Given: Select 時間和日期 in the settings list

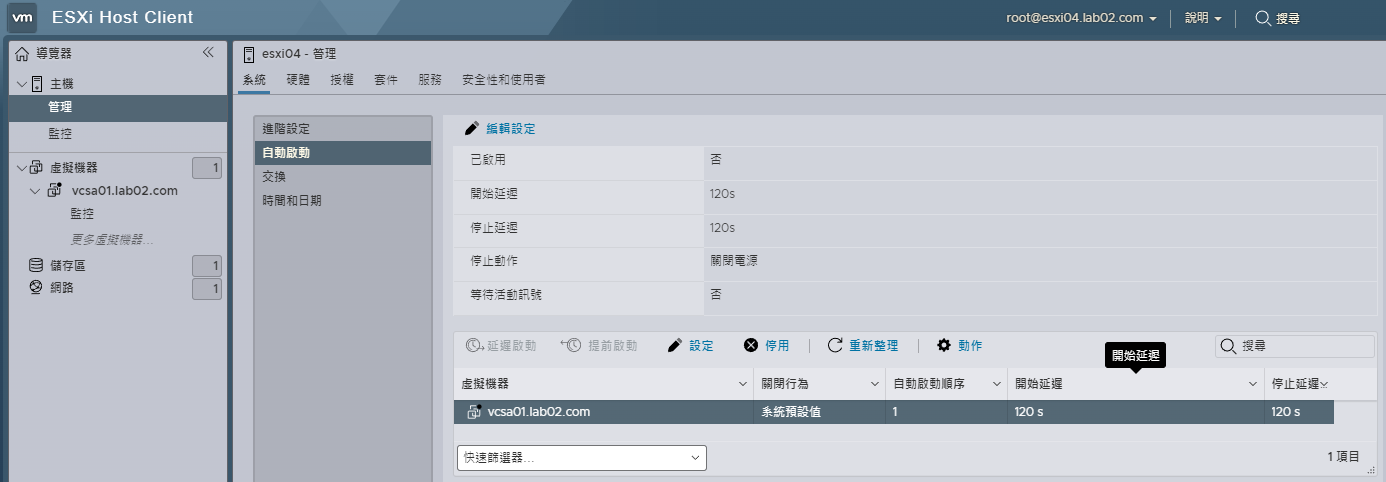Looking at the screenshot, I should (343, 200).
